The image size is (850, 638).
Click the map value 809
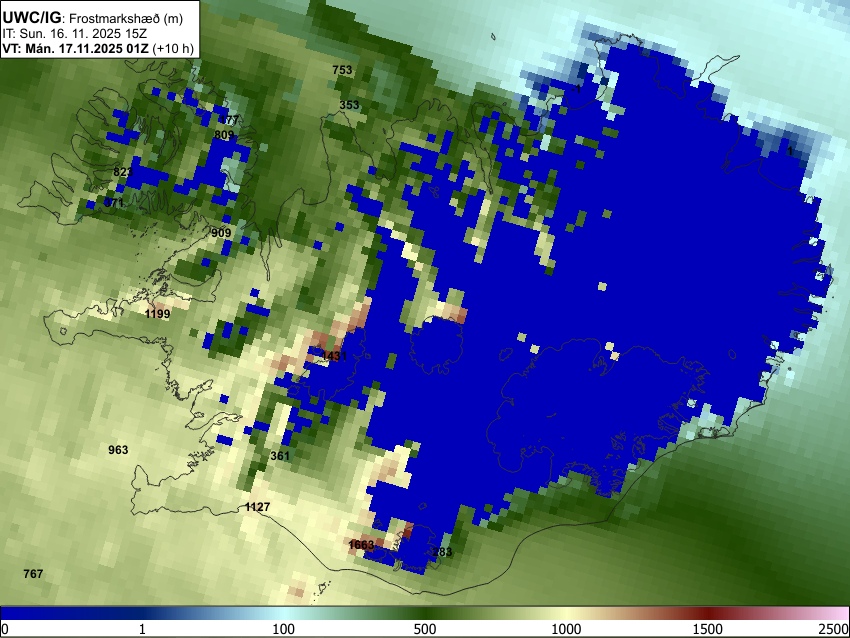pos(224,135)
